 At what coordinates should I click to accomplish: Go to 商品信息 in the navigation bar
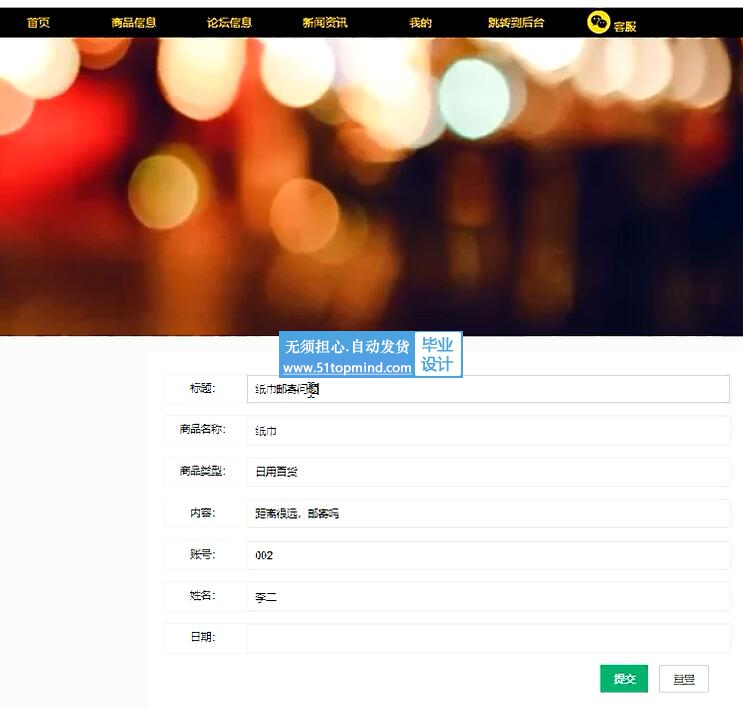point(134,22)
